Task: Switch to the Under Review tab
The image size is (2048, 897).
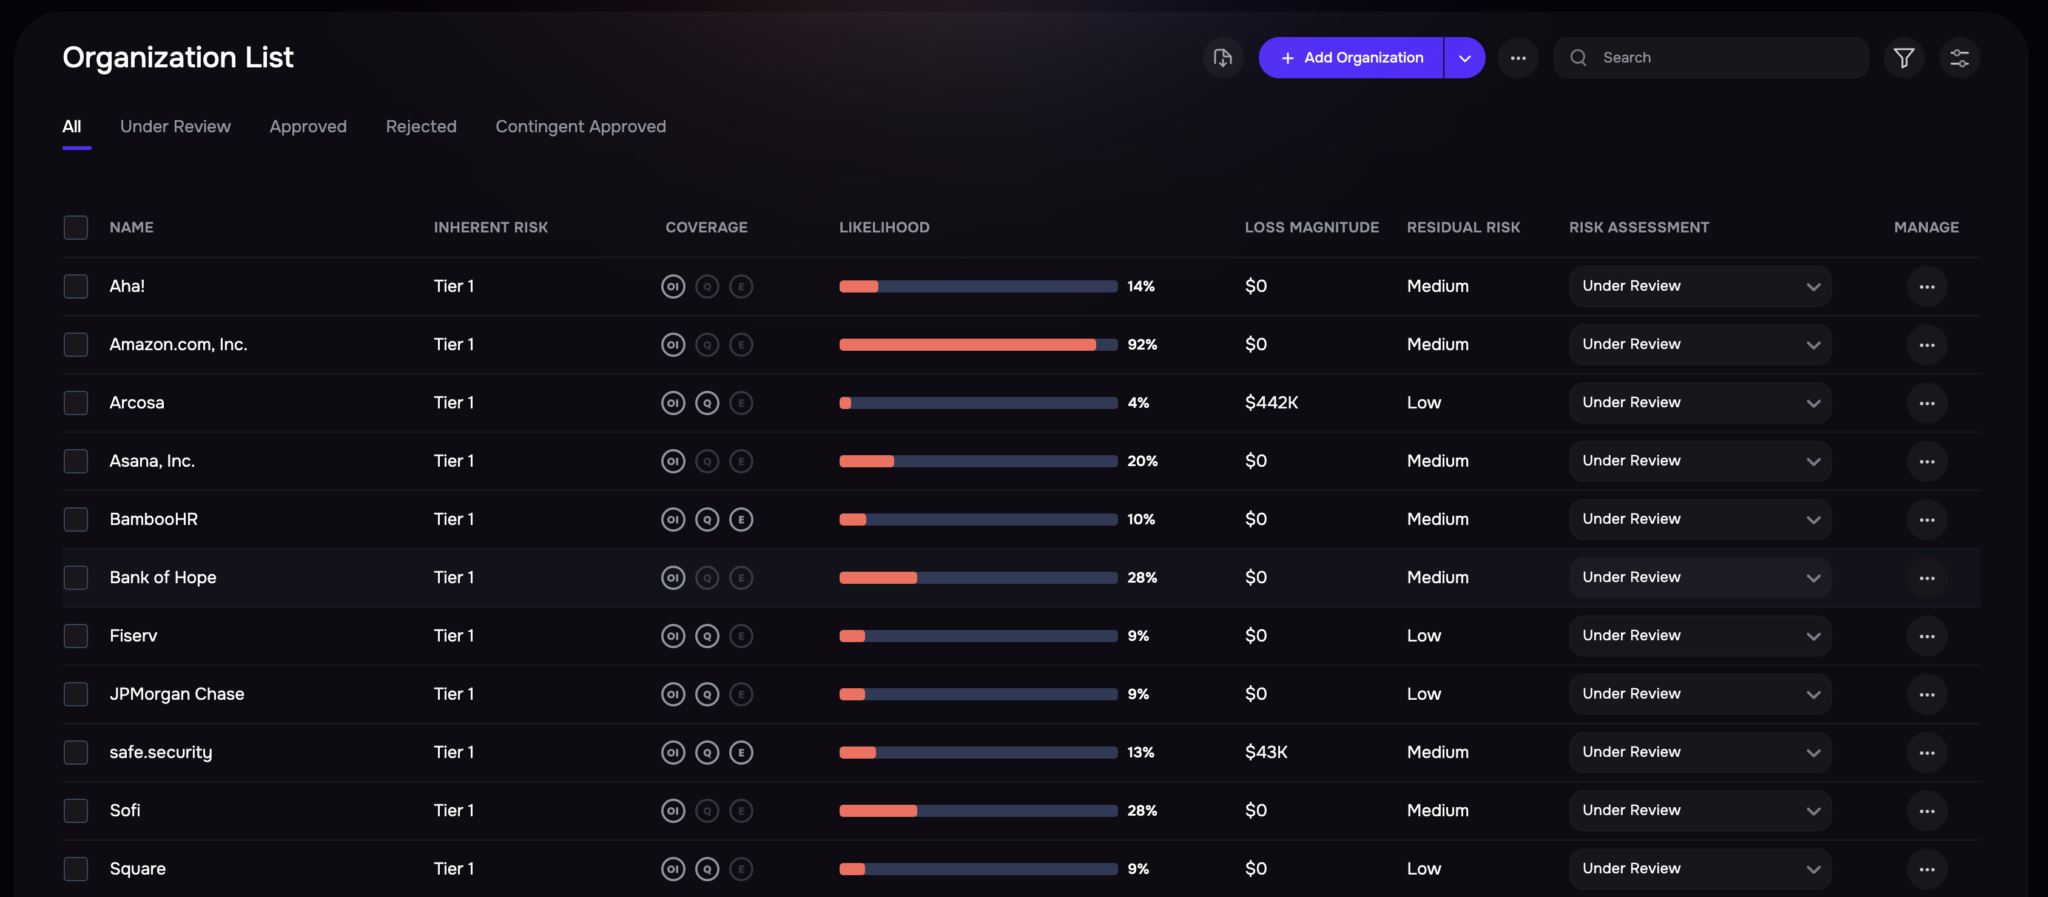Action: pyautogui.click(x=175, y=127)
